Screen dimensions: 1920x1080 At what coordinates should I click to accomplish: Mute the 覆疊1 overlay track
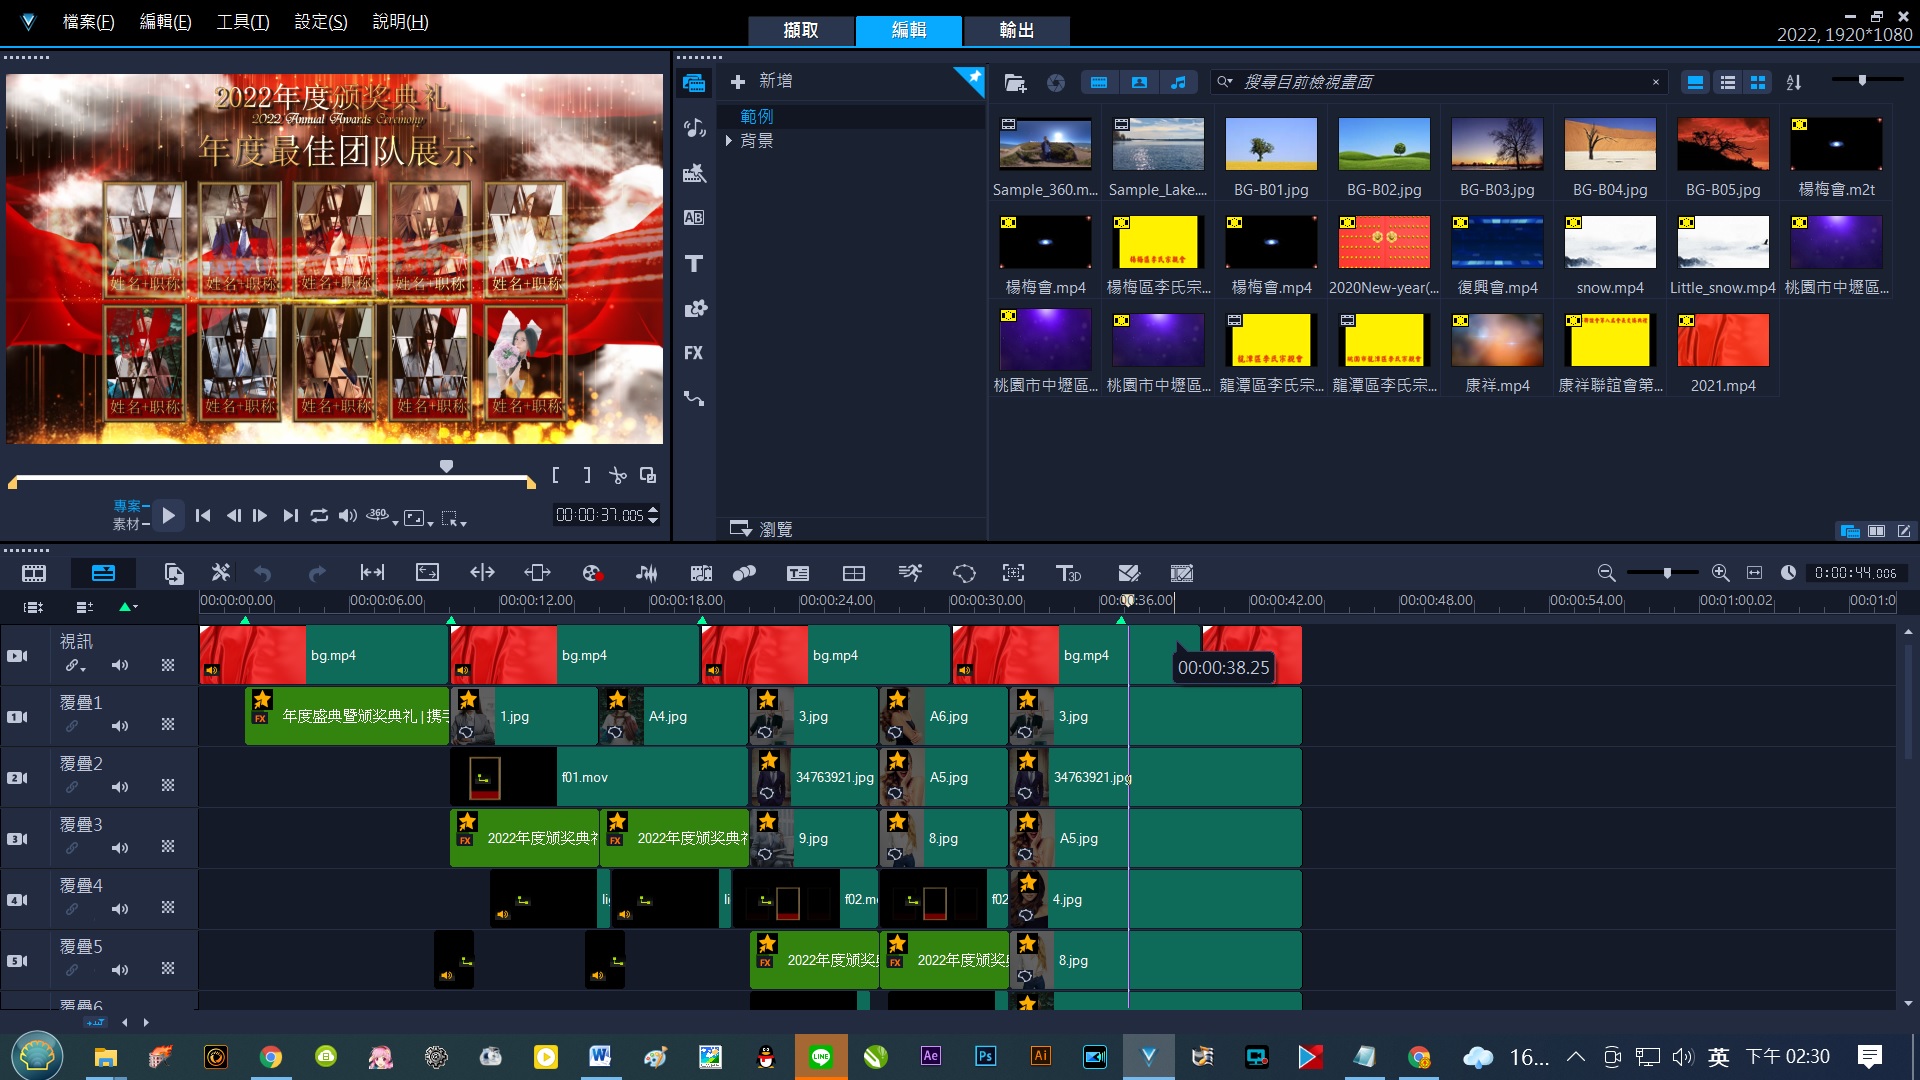120,726
